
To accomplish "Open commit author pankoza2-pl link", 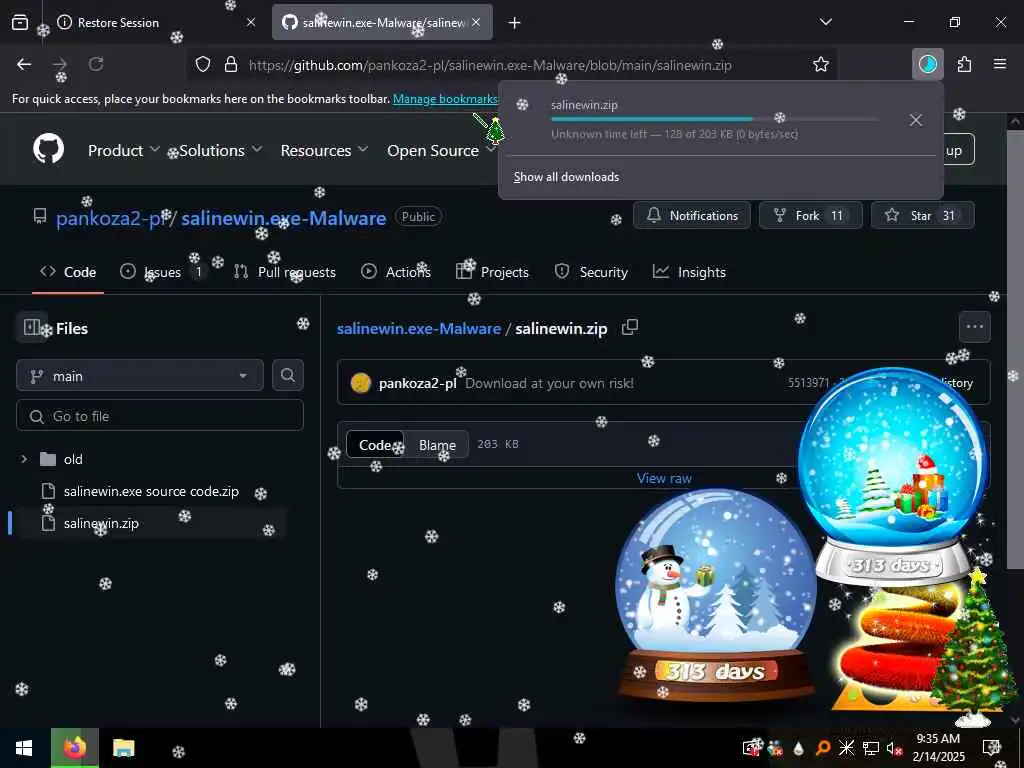I will point(417,383).
